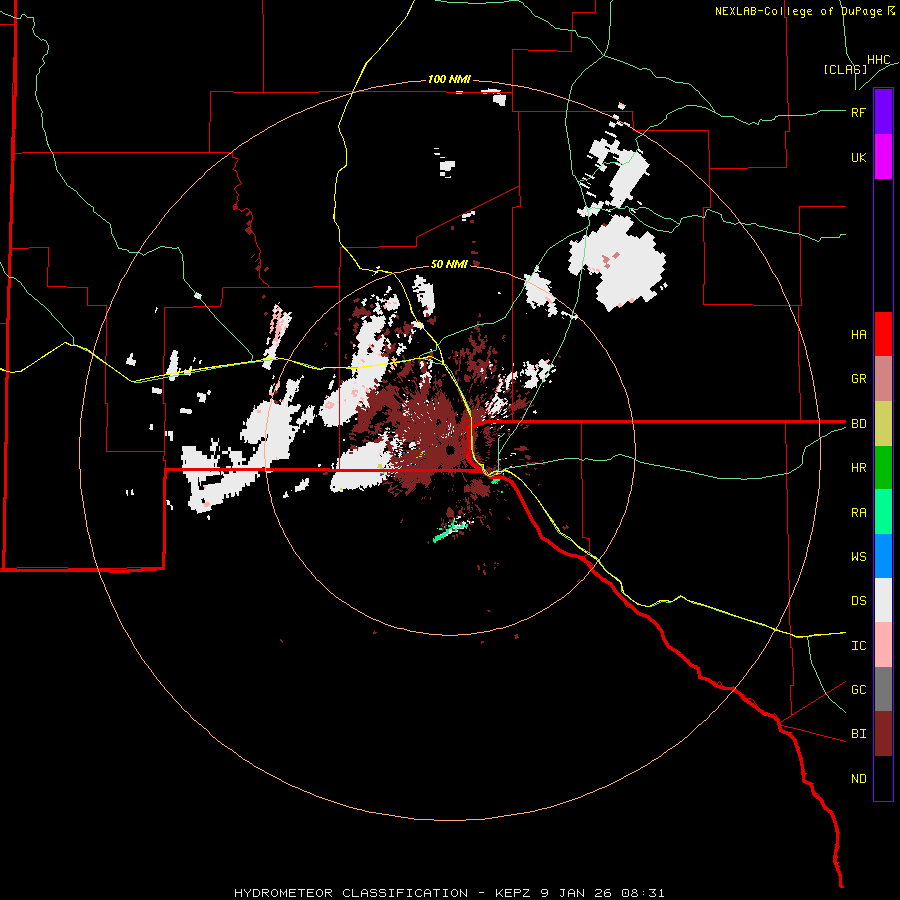Screen dimensions: 900x900
Task: Click the RF legend label
Action: click(x=858, y=112)
